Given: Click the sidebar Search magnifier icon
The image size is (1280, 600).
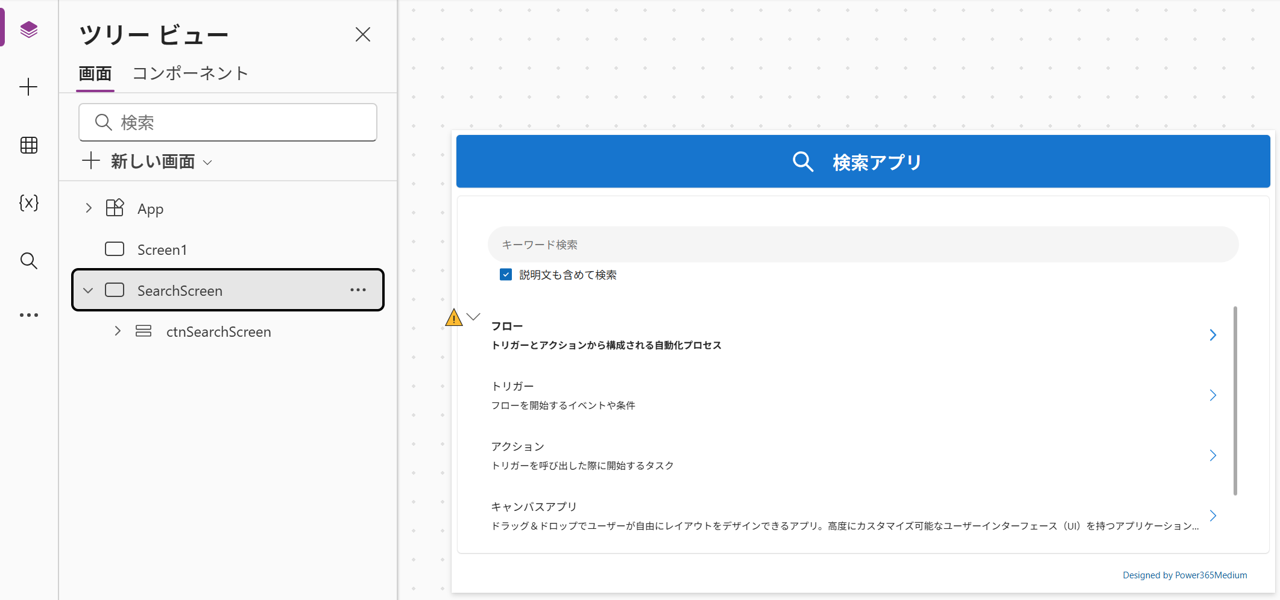Looking at the screenshot, I should [29, 261].
